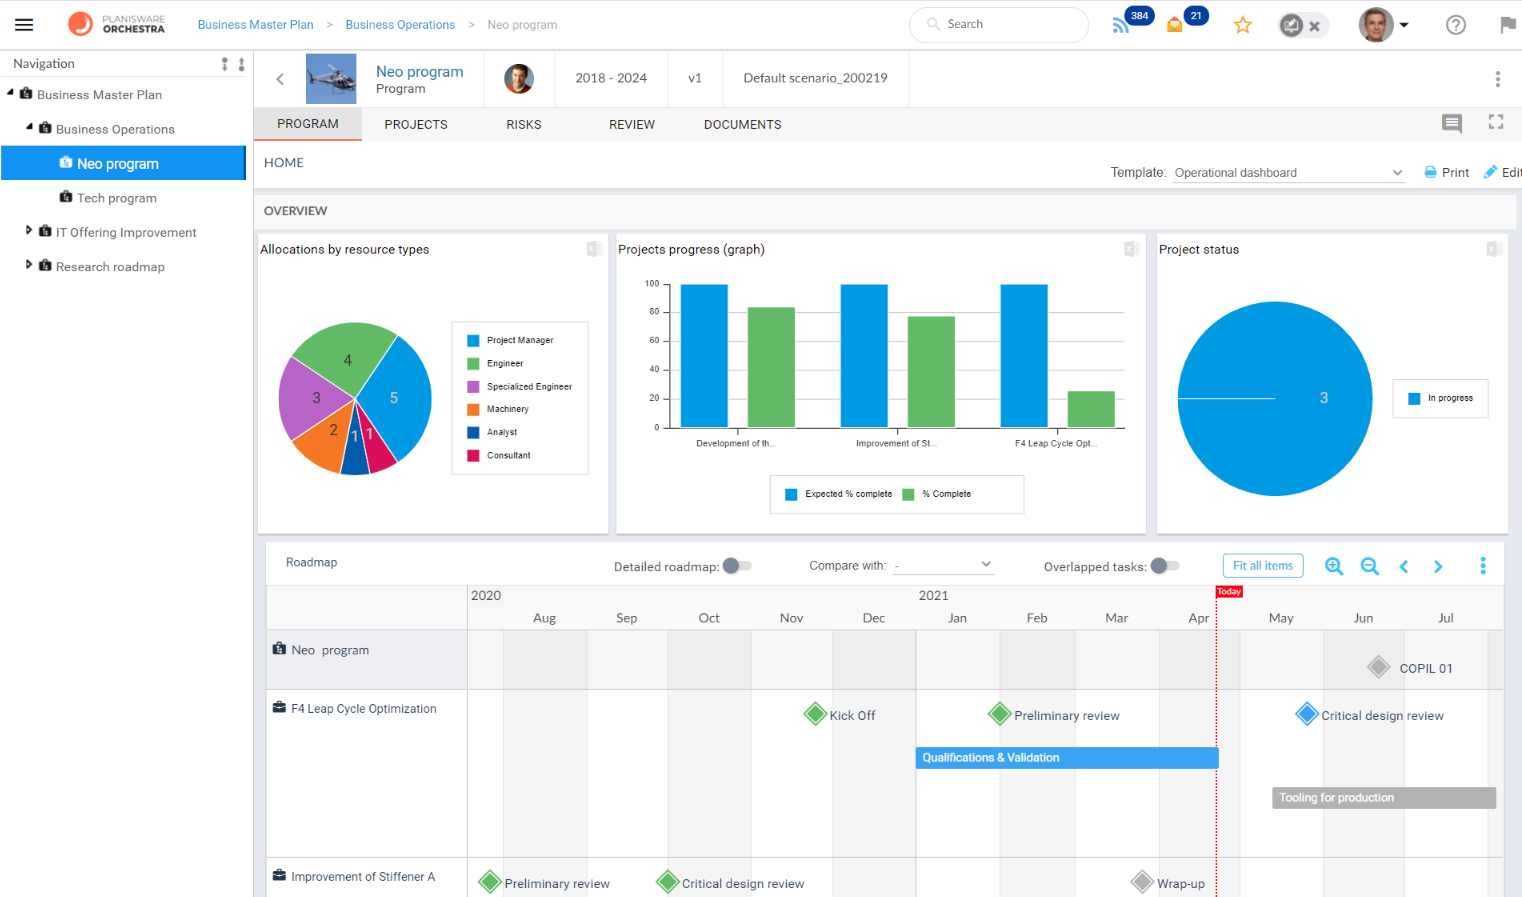The image size is (1522, 897).
Task: Switch to the PROJECTS tab
Action: 416,125
